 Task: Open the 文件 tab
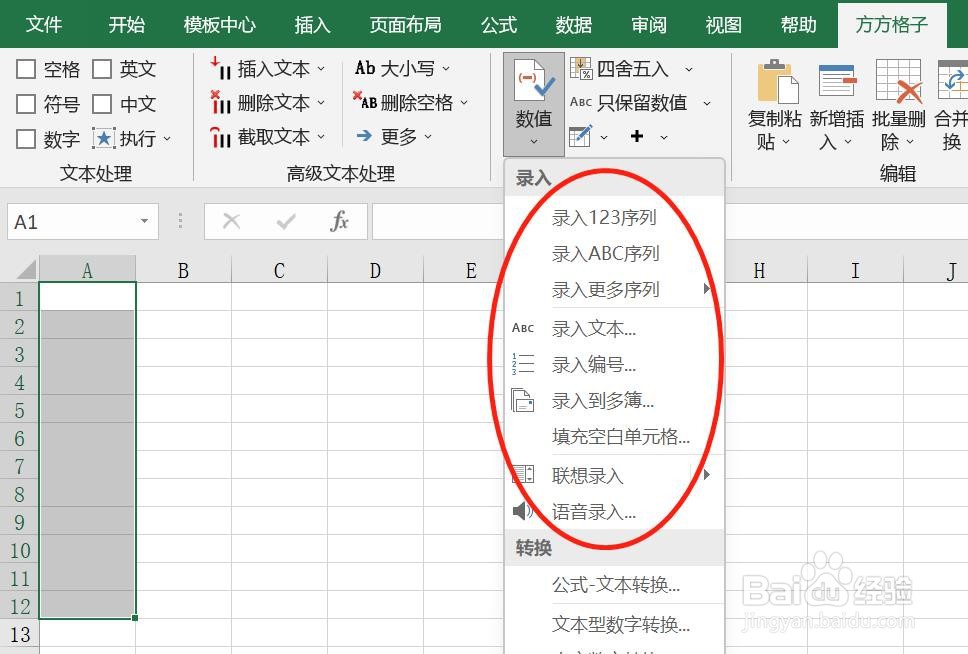(x=43, y=25)
